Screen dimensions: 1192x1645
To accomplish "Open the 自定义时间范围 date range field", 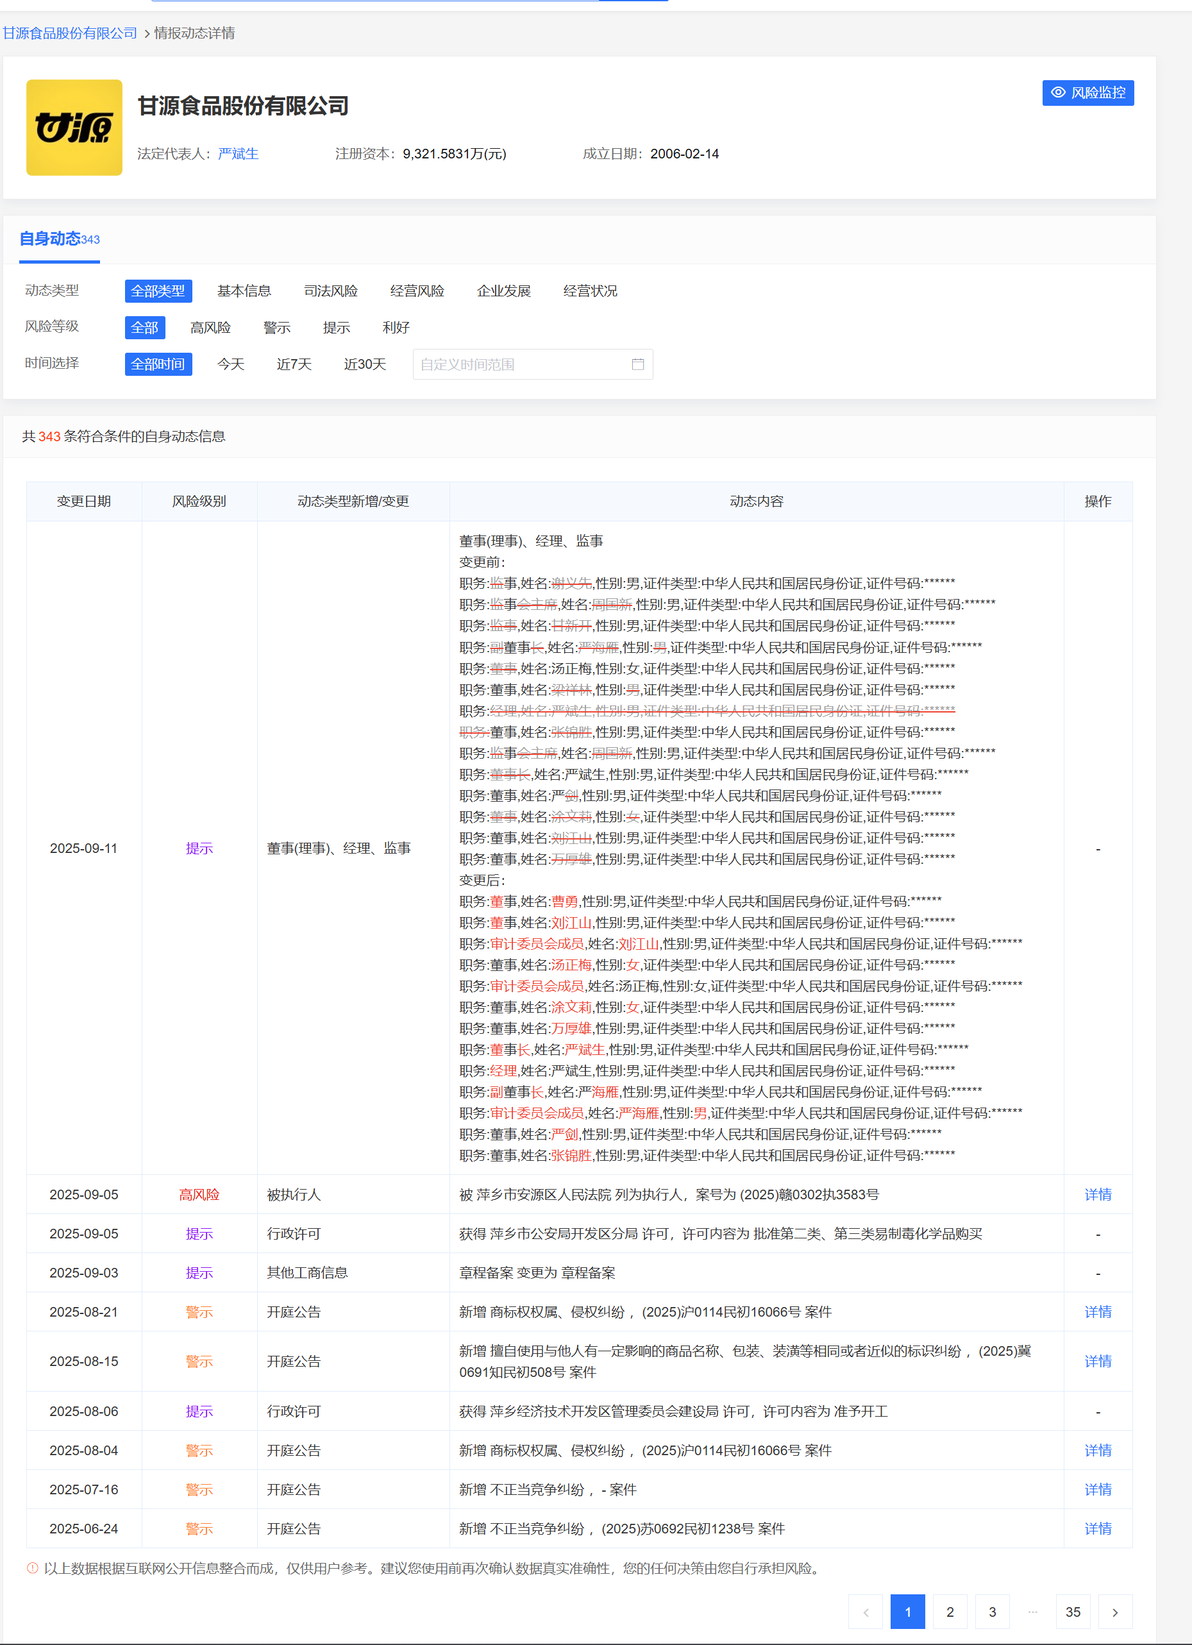I will coord(533,364).
